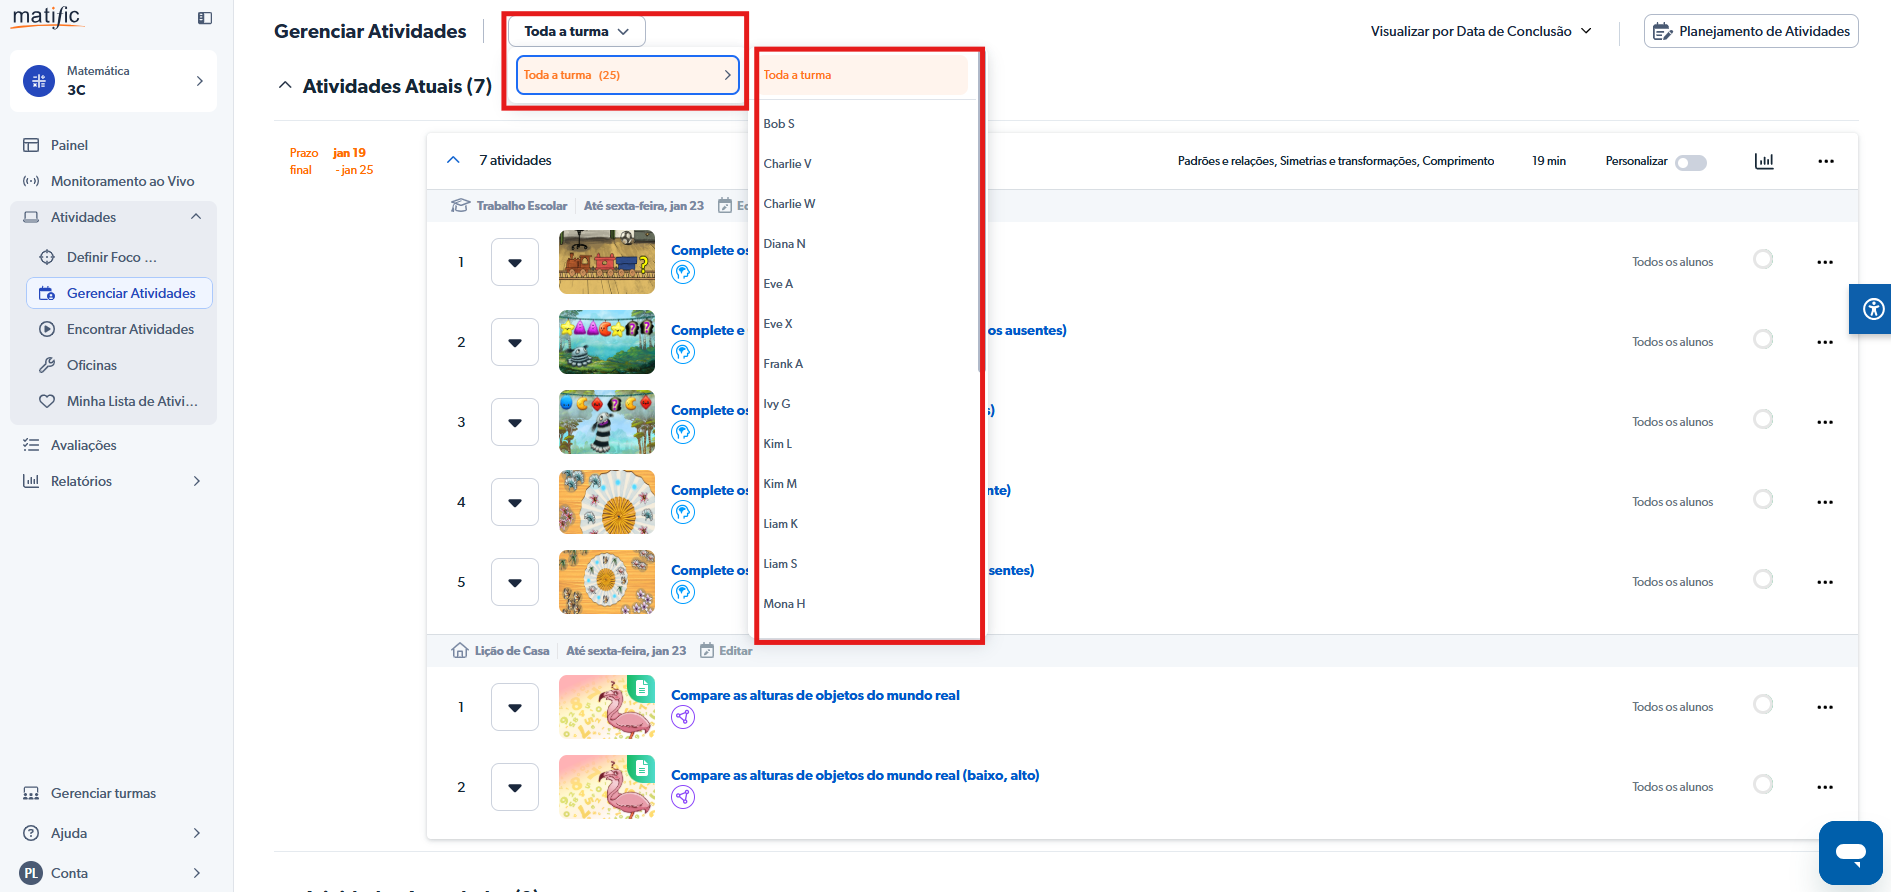Toggle the Personalizar switch
This screenshot has height=892, width=1891.
pos(1690,162)
